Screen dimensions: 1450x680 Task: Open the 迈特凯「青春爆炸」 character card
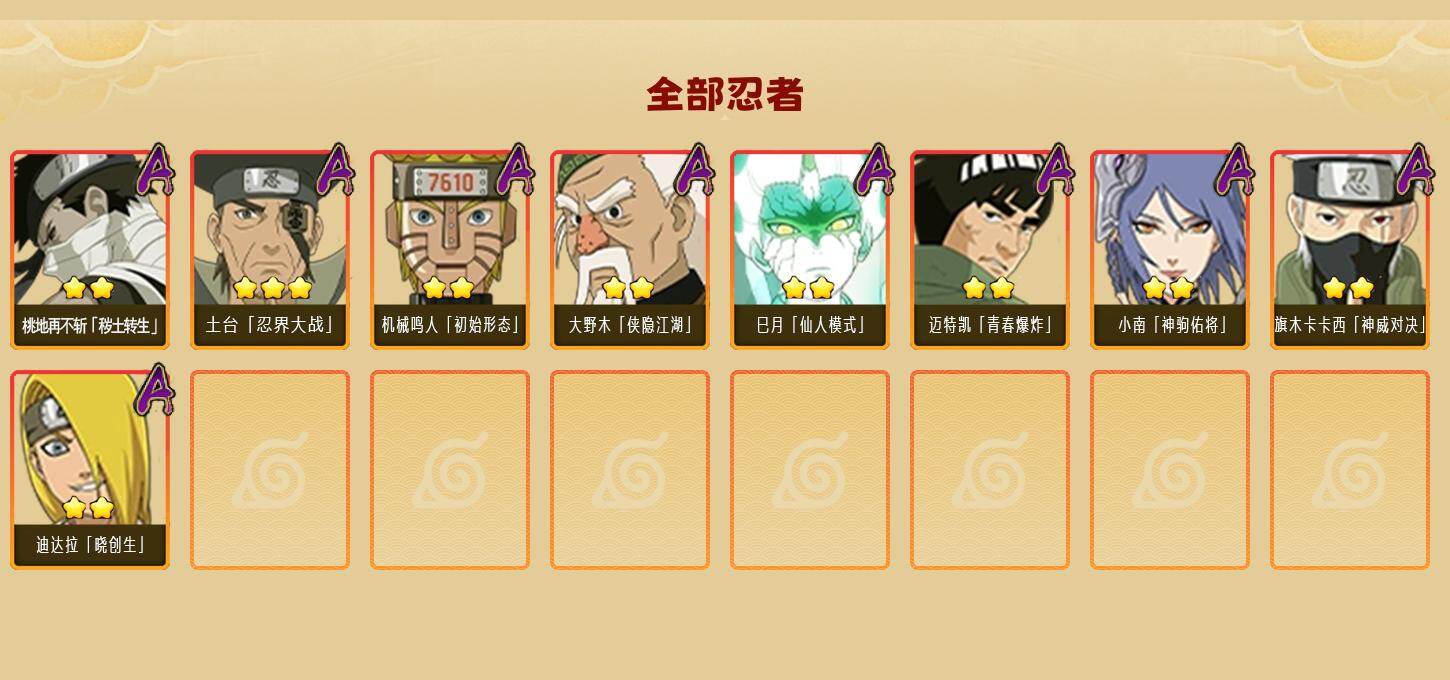tap(990, 250)
